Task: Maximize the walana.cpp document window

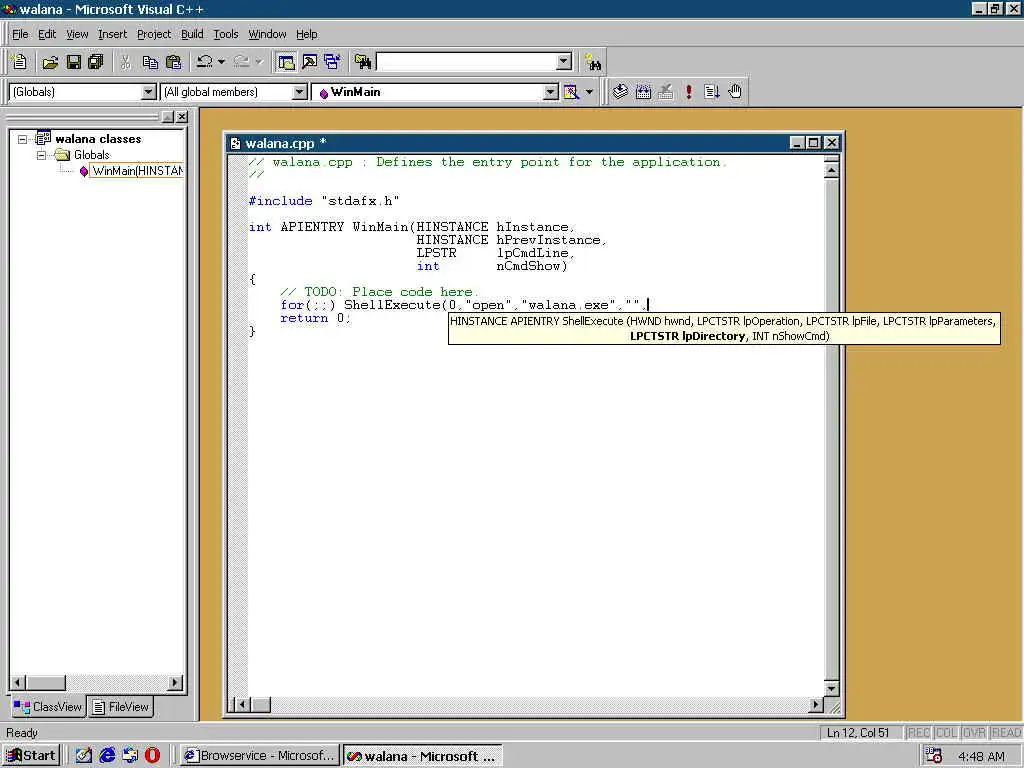Action: pyautogui.click(x=814, y=143)
